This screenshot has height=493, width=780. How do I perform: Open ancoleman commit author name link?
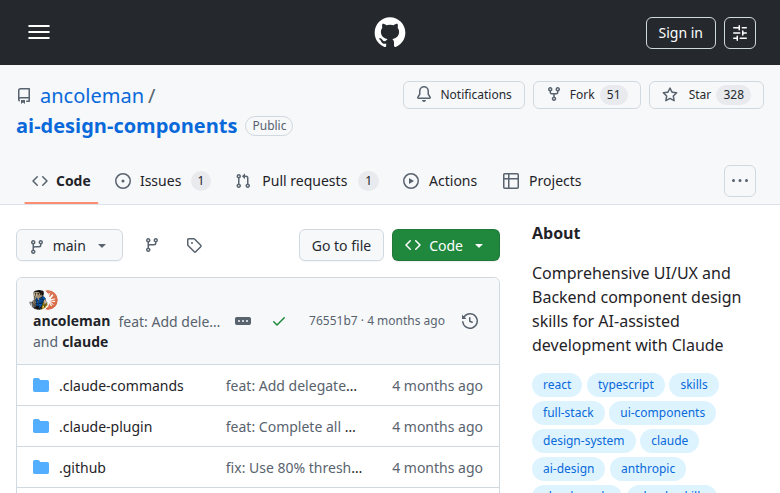pyautogui.click(x=72, y=321)
